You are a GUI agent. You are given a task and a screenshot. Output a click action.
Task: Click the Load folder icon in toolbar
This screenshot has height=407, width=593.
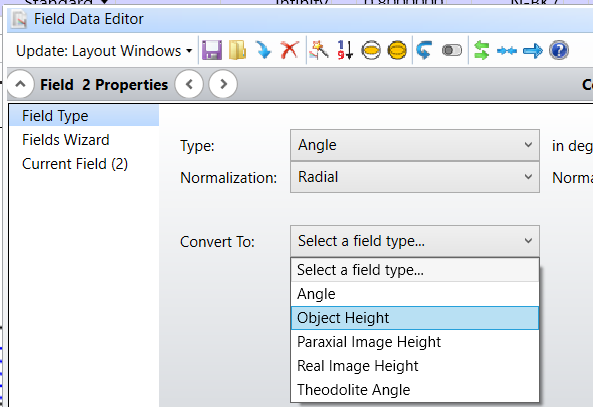238,50
